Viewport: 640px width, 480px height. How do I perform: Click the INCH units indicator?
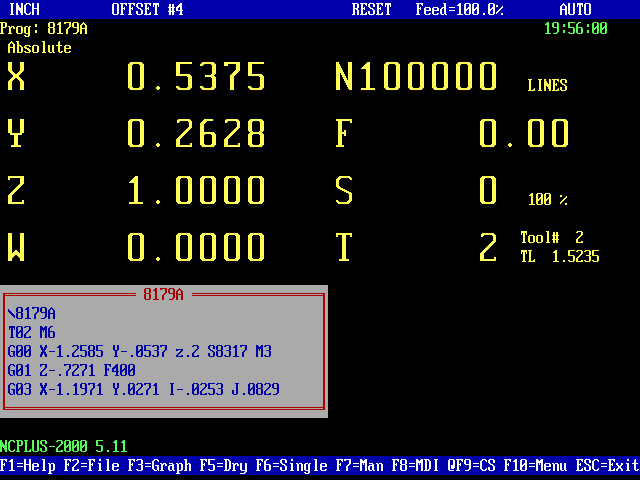(x=24, y=9)
